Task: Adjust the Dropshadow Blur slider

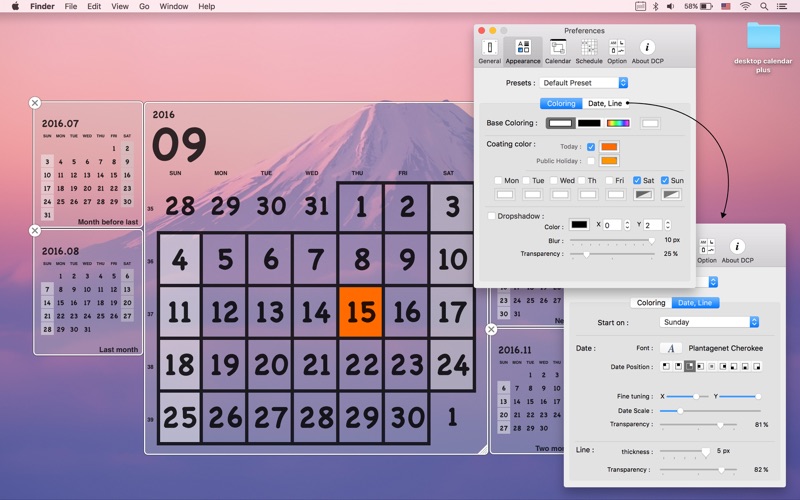Action: point(612,240)
